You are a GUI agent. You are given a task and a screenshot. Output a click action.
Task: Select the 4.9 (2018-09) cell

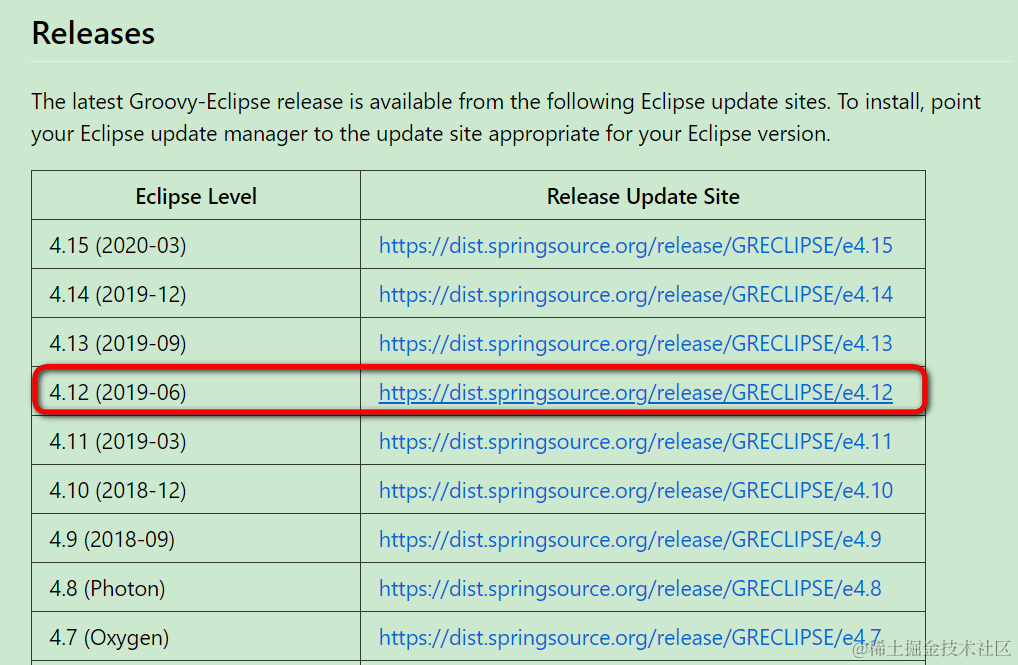(x=196, y=538)
